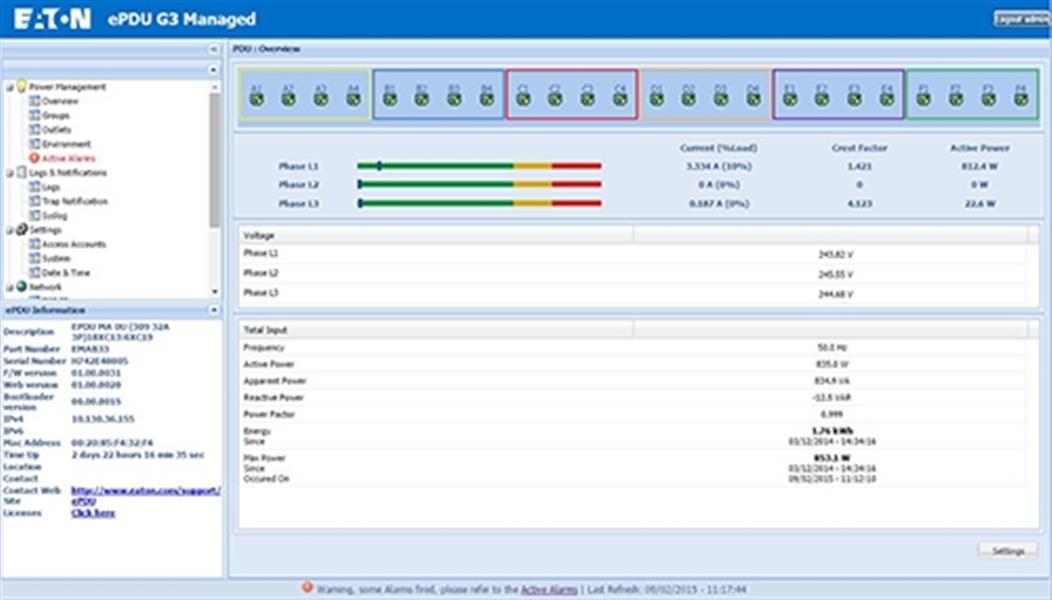Open Overview in the navigation tree

point(60,101)
